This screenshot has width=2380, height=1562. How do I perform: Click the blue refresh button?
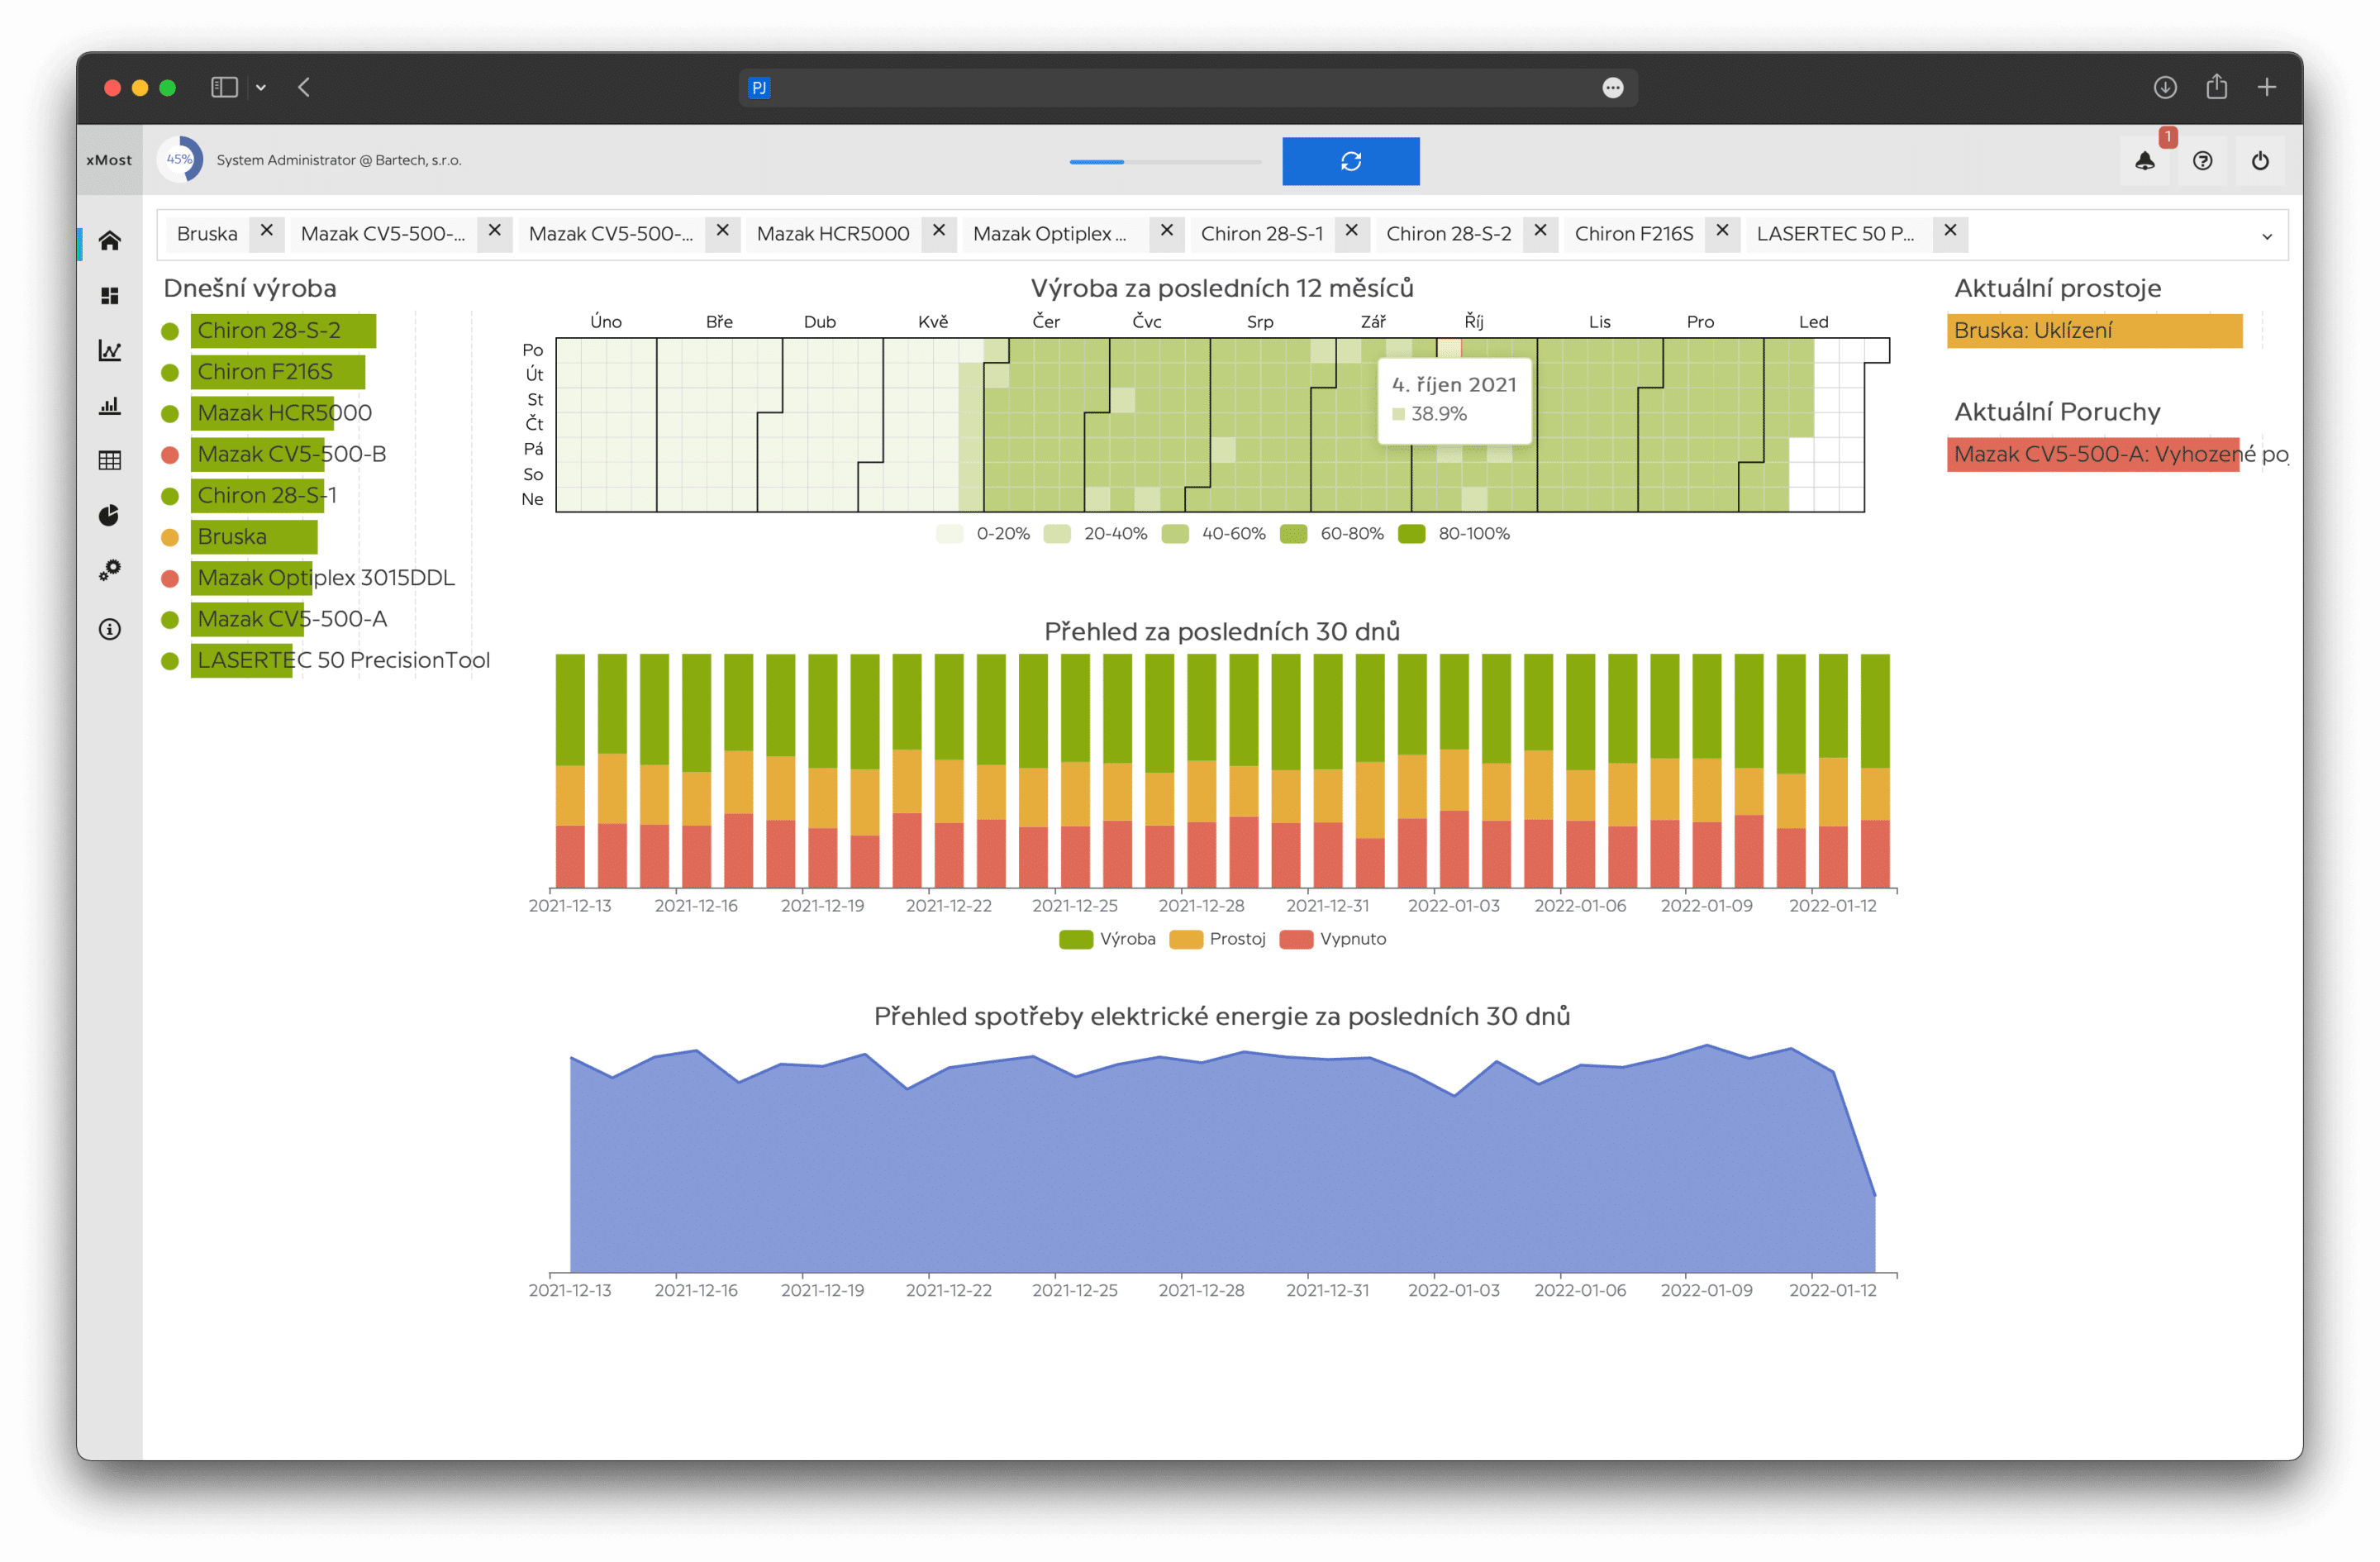1350,161
